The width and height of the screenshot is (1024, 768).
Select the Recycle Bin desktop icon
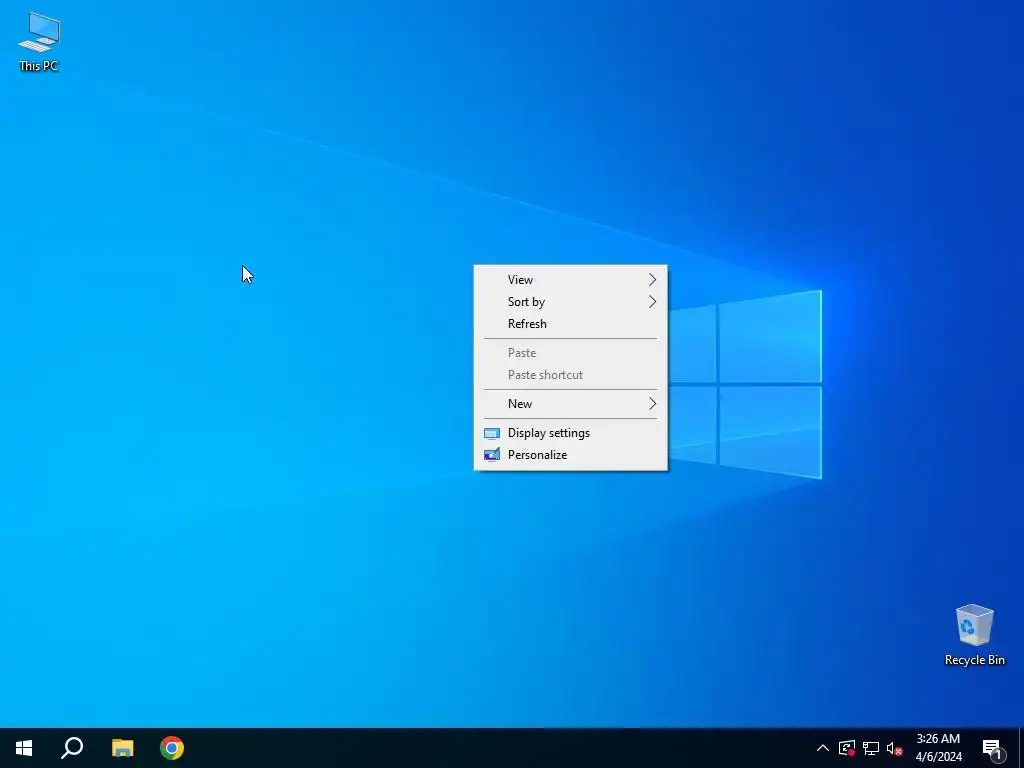(x=974, y=635)
